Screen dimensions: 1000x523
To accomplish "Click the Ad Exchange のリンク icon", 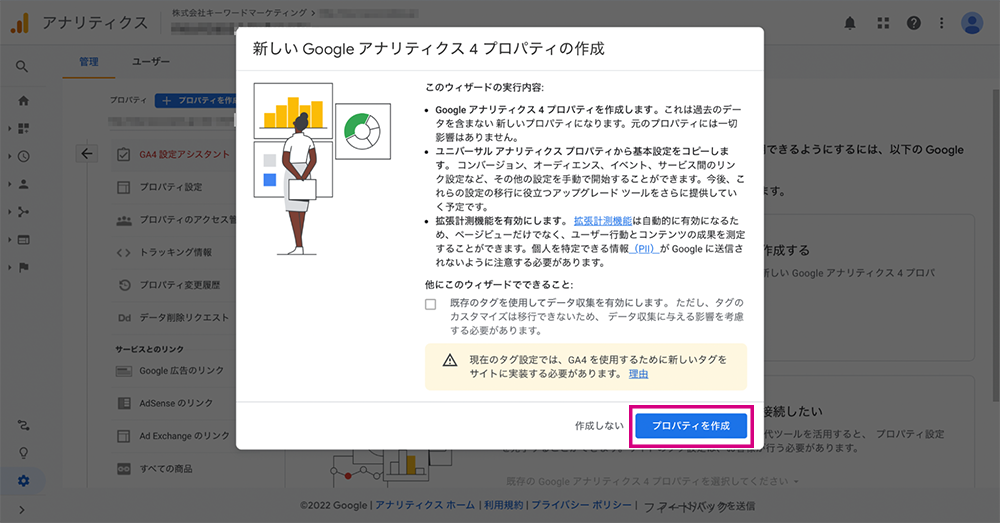I will coord(124,436).
